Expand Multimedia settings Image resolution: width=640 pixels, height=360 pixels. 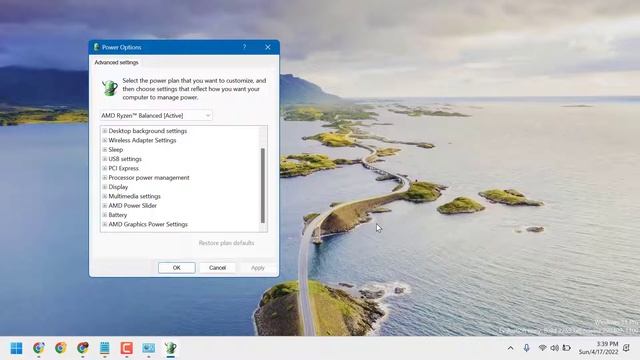point(104,196)
